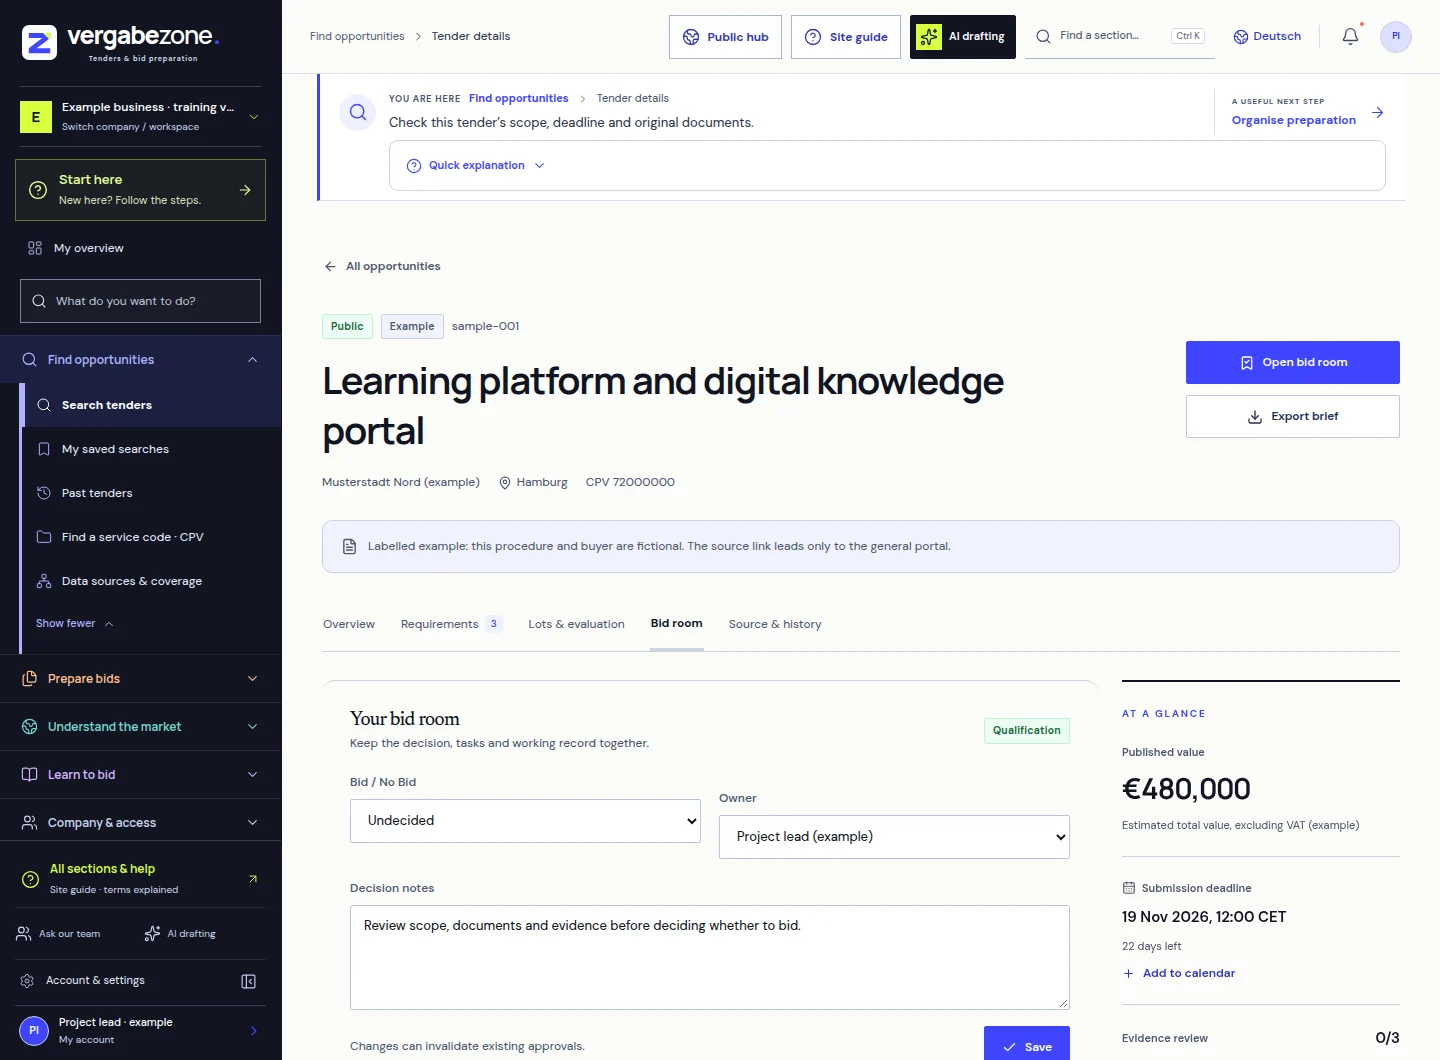Open the Site guide

point(846,37)
